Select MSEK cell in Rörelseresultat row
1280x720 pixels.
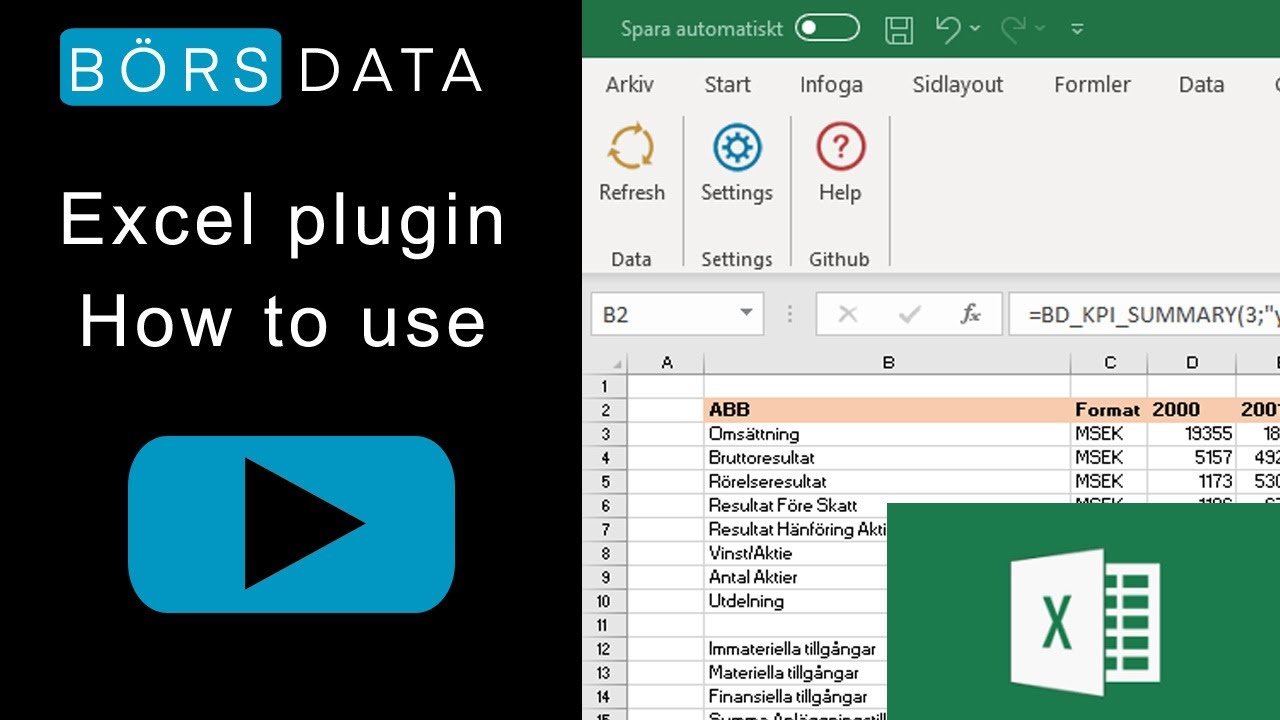tap(1109, 482)
